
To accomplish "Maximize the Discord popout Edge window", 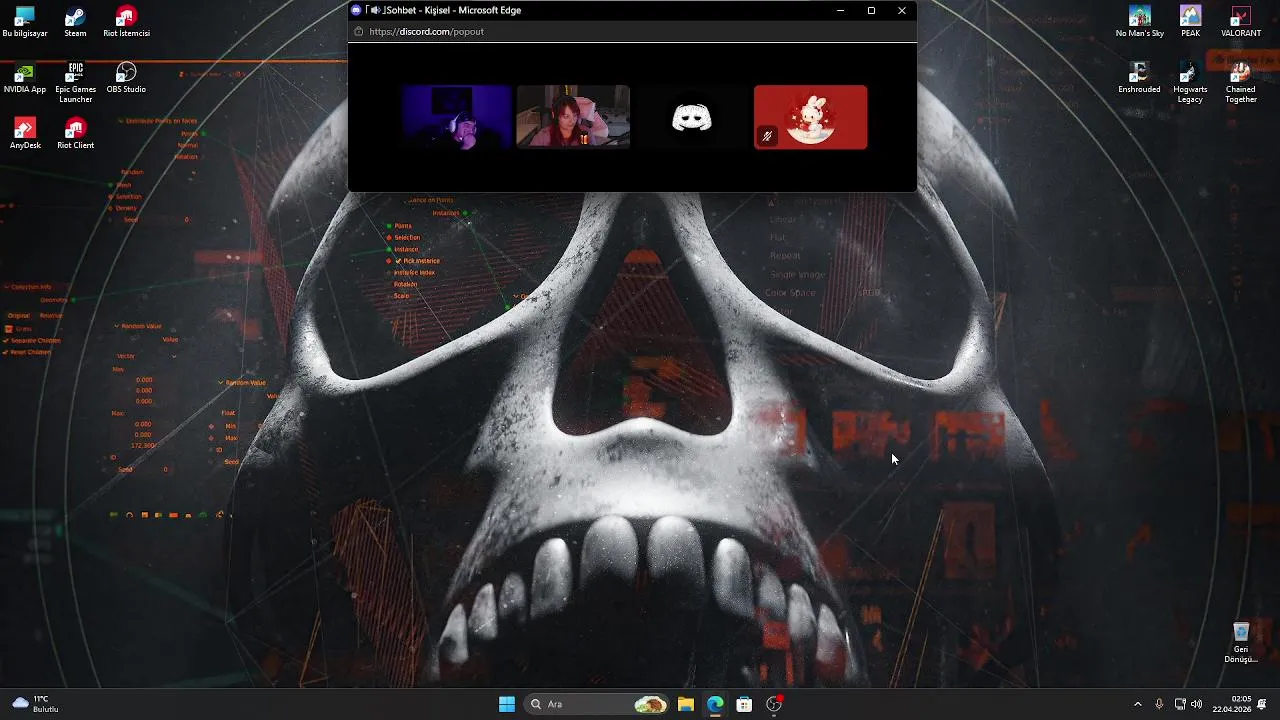I will (x=871, y=10).
